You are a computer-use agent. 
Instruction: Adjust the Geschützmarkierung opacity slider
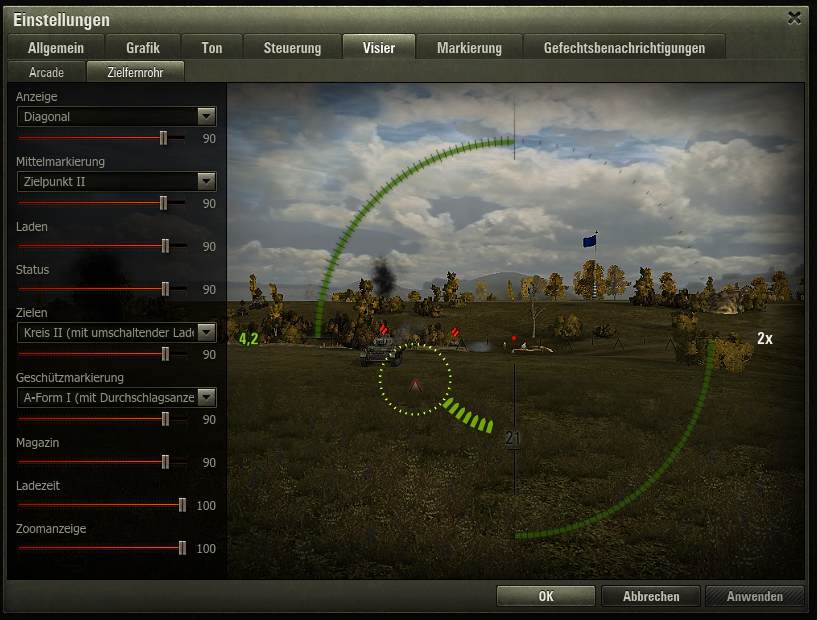coord(102,419)
